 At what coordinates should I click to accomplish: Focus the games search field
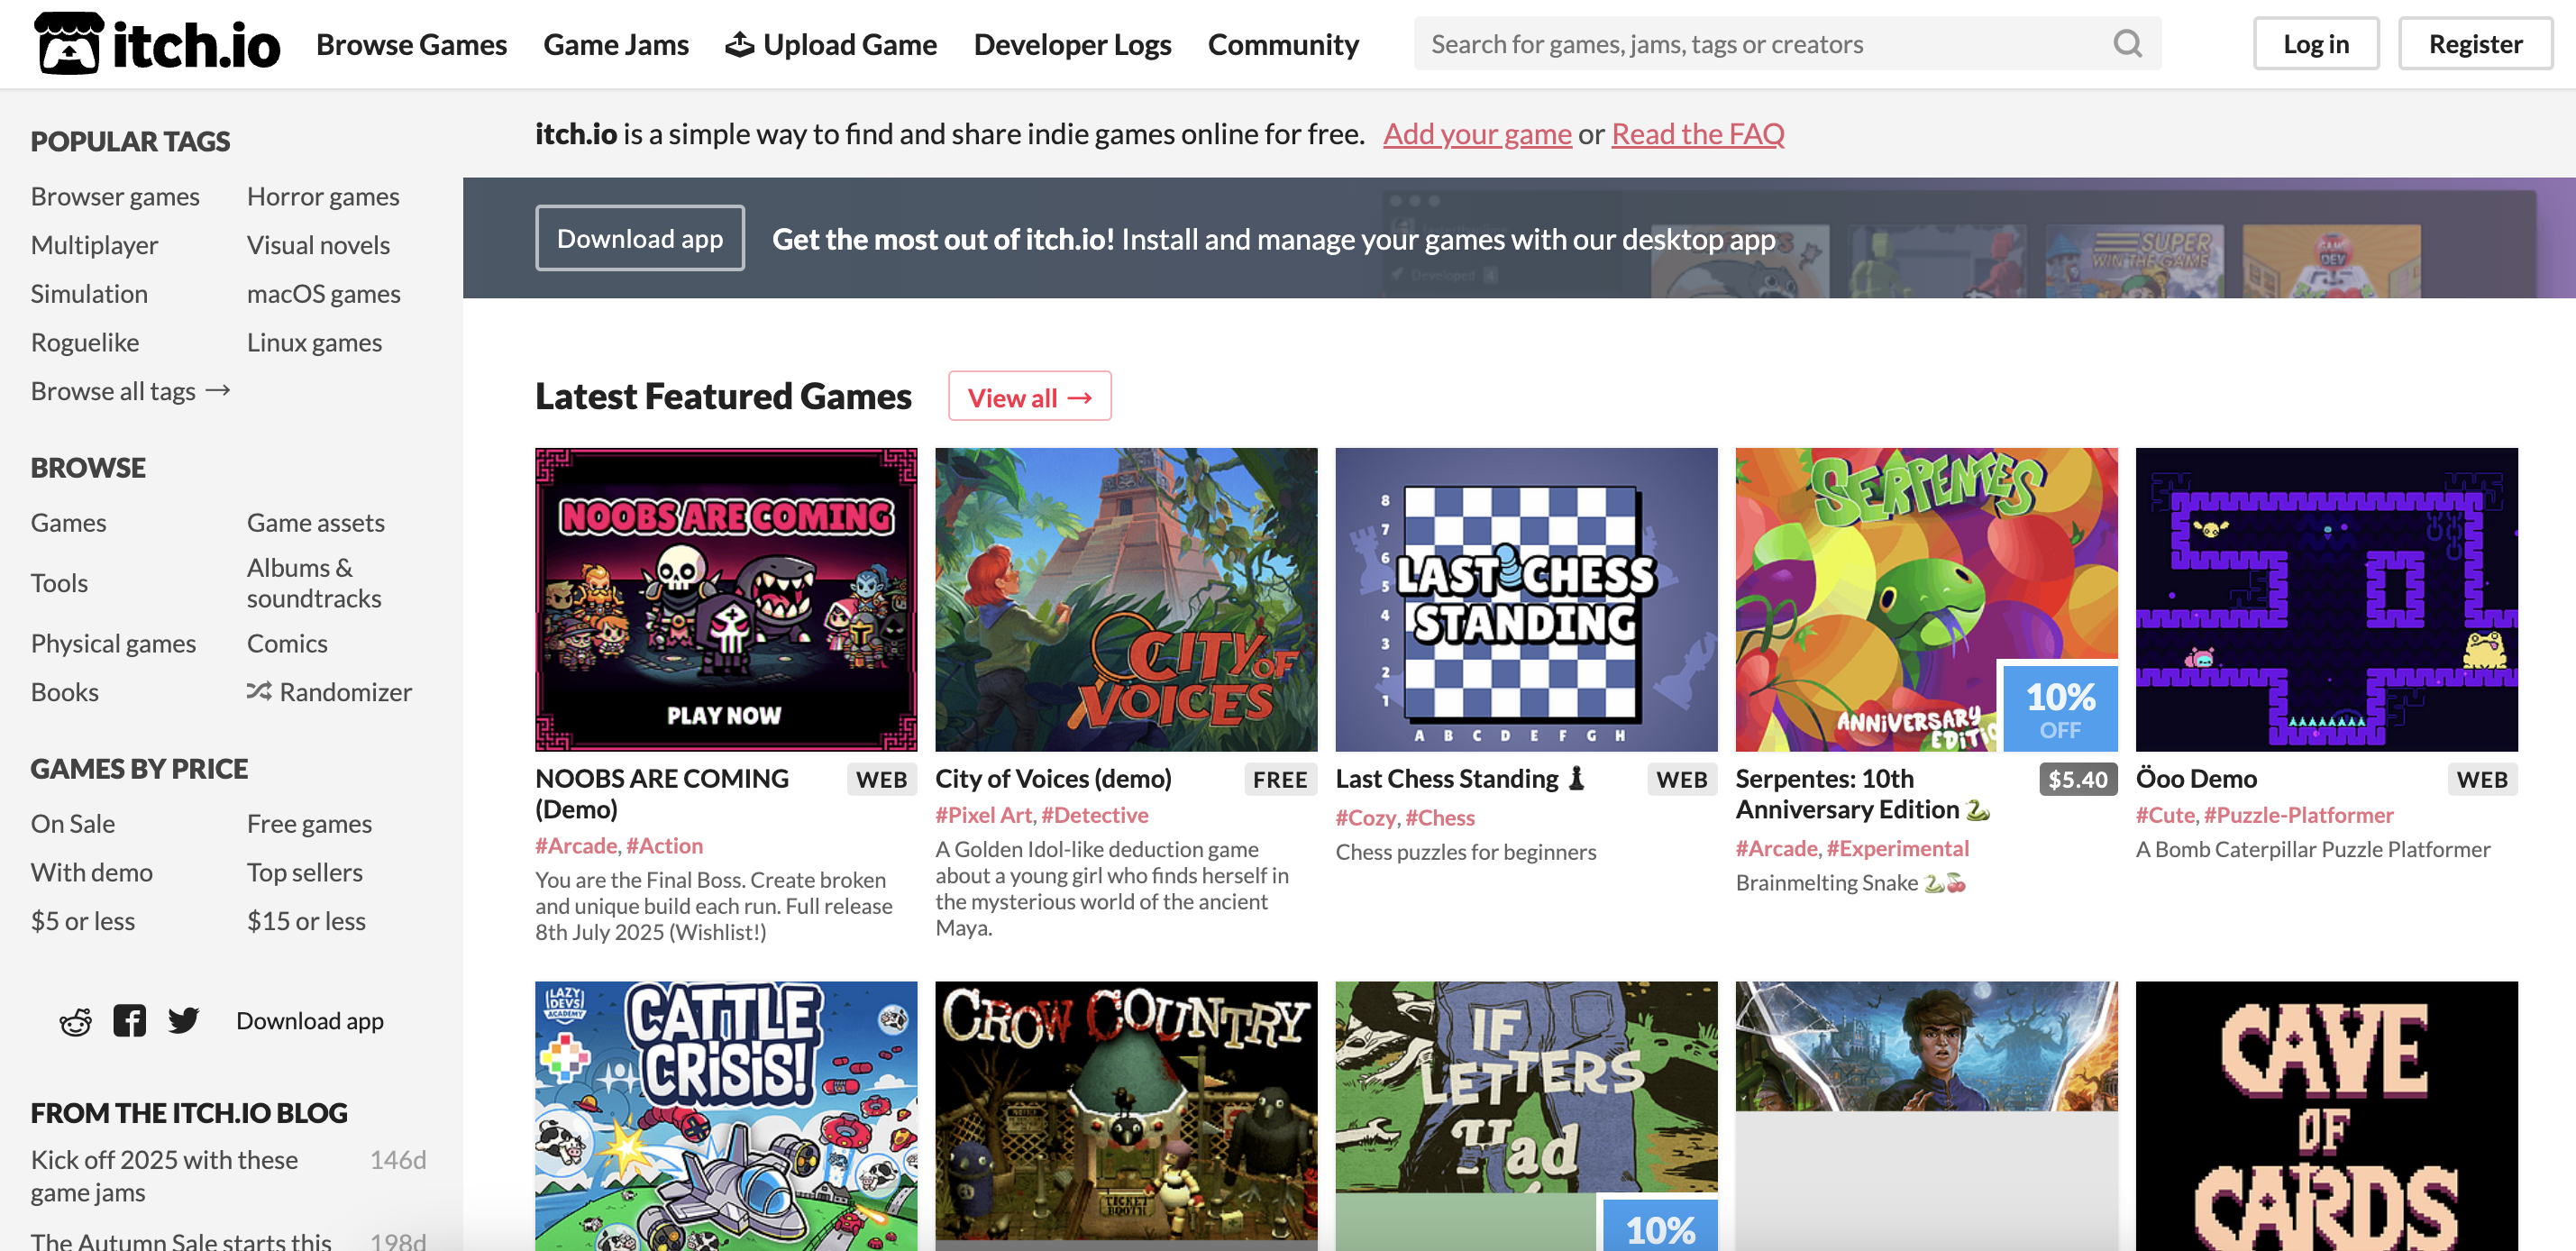tap(1760, 44)
